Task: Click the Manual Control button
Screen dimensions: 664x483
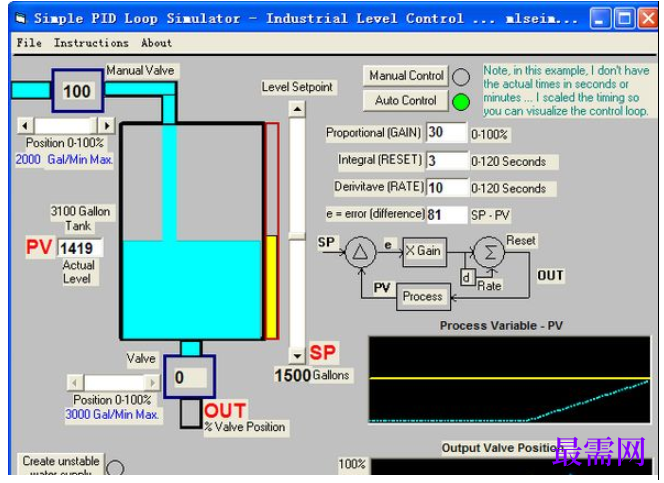Action: pos(406,76)
